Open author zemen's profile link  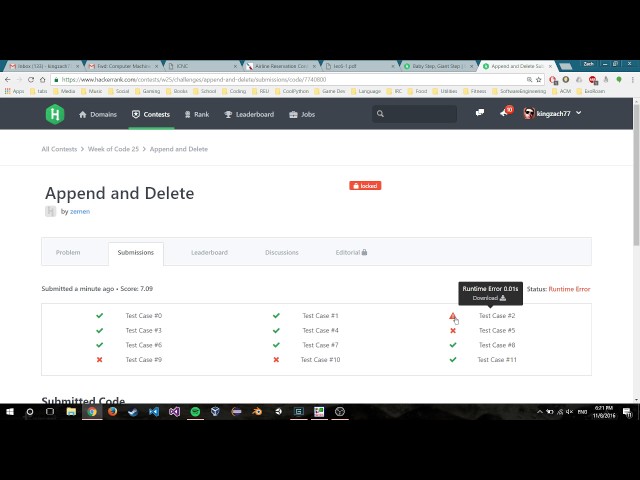pyautogui.click(x=80, y=211)
